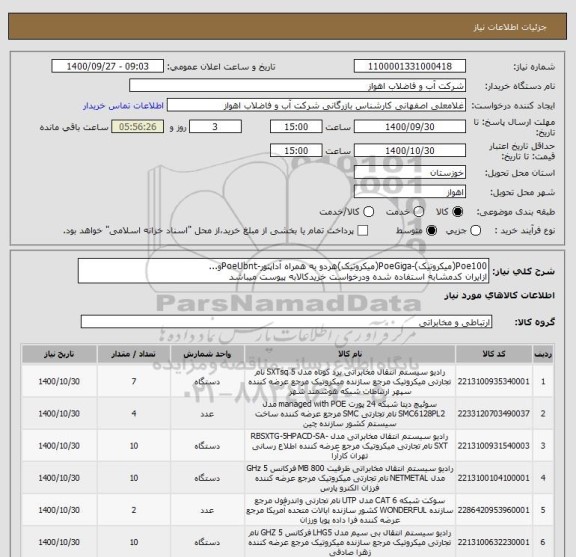576x557 pixels.
Task: Click quantity 7 in row 1
Action: click(x=134, y=381)
